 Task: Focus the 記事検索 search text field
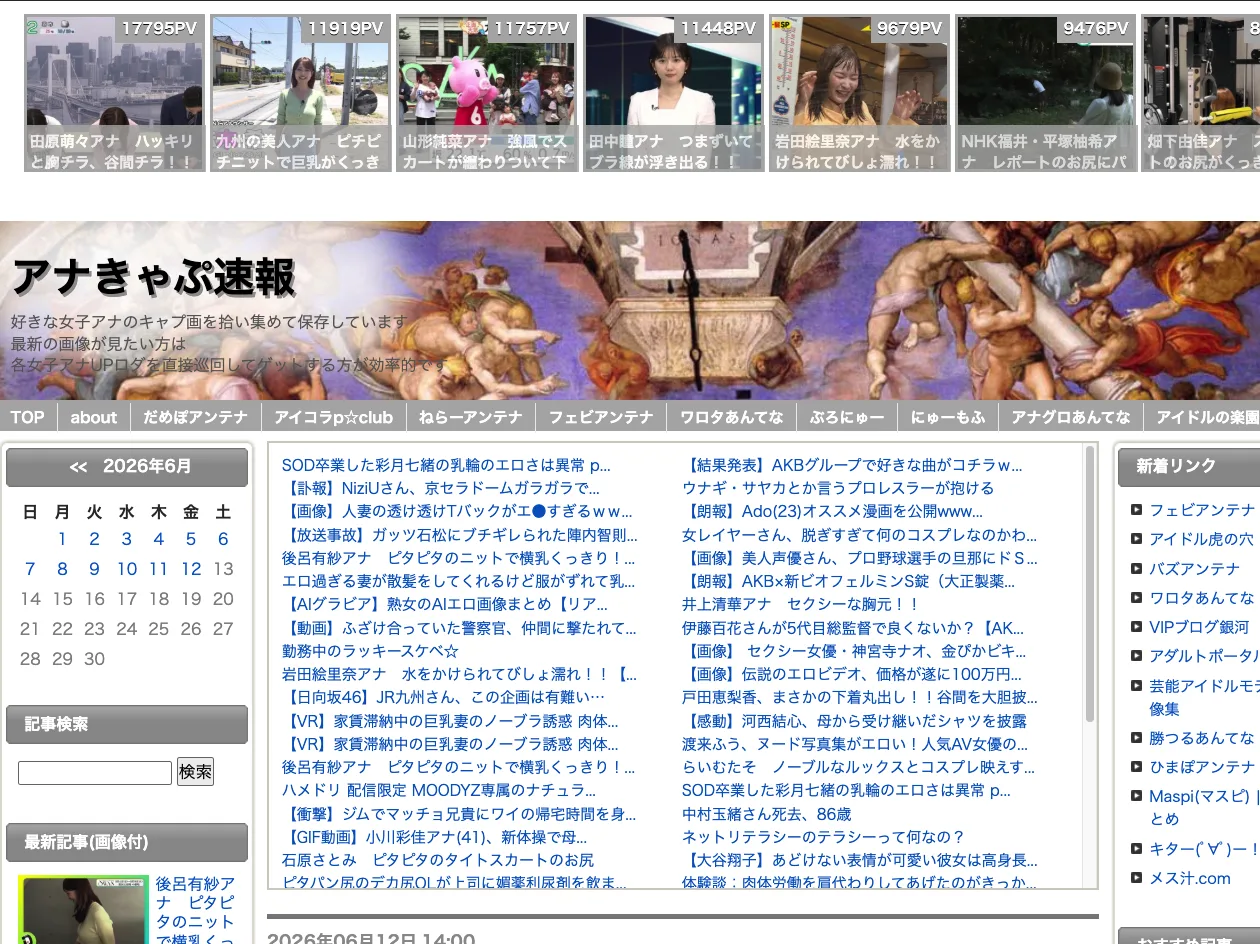95,773
